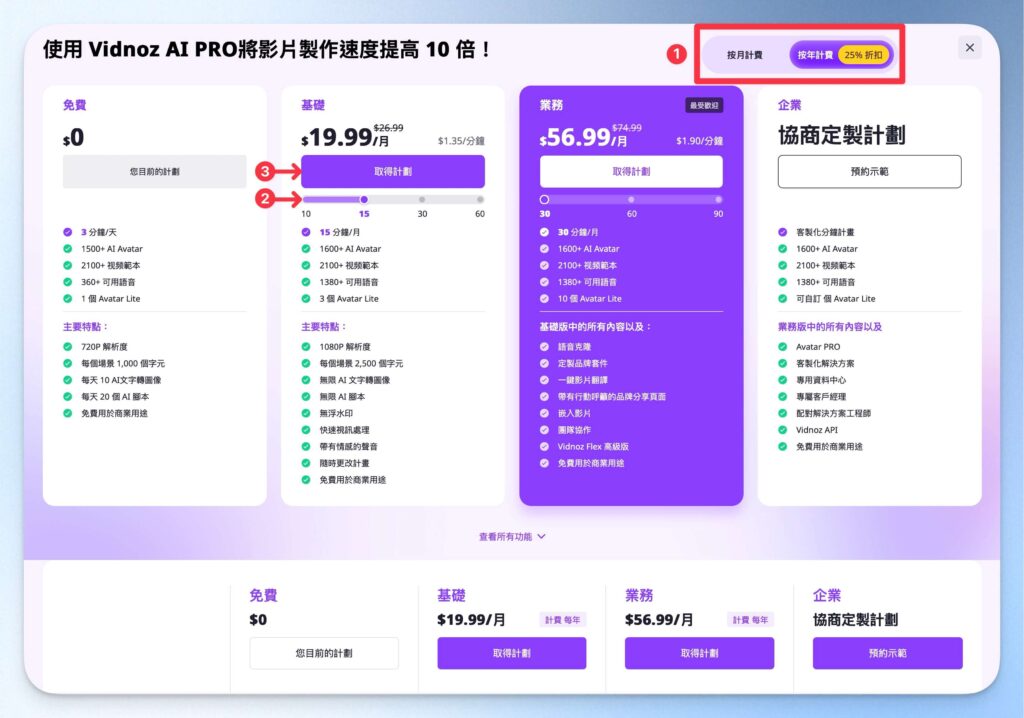Click check icon beside Vidnoz API
Viewport: 1024px width, 718px height.
tap(782, 429)
